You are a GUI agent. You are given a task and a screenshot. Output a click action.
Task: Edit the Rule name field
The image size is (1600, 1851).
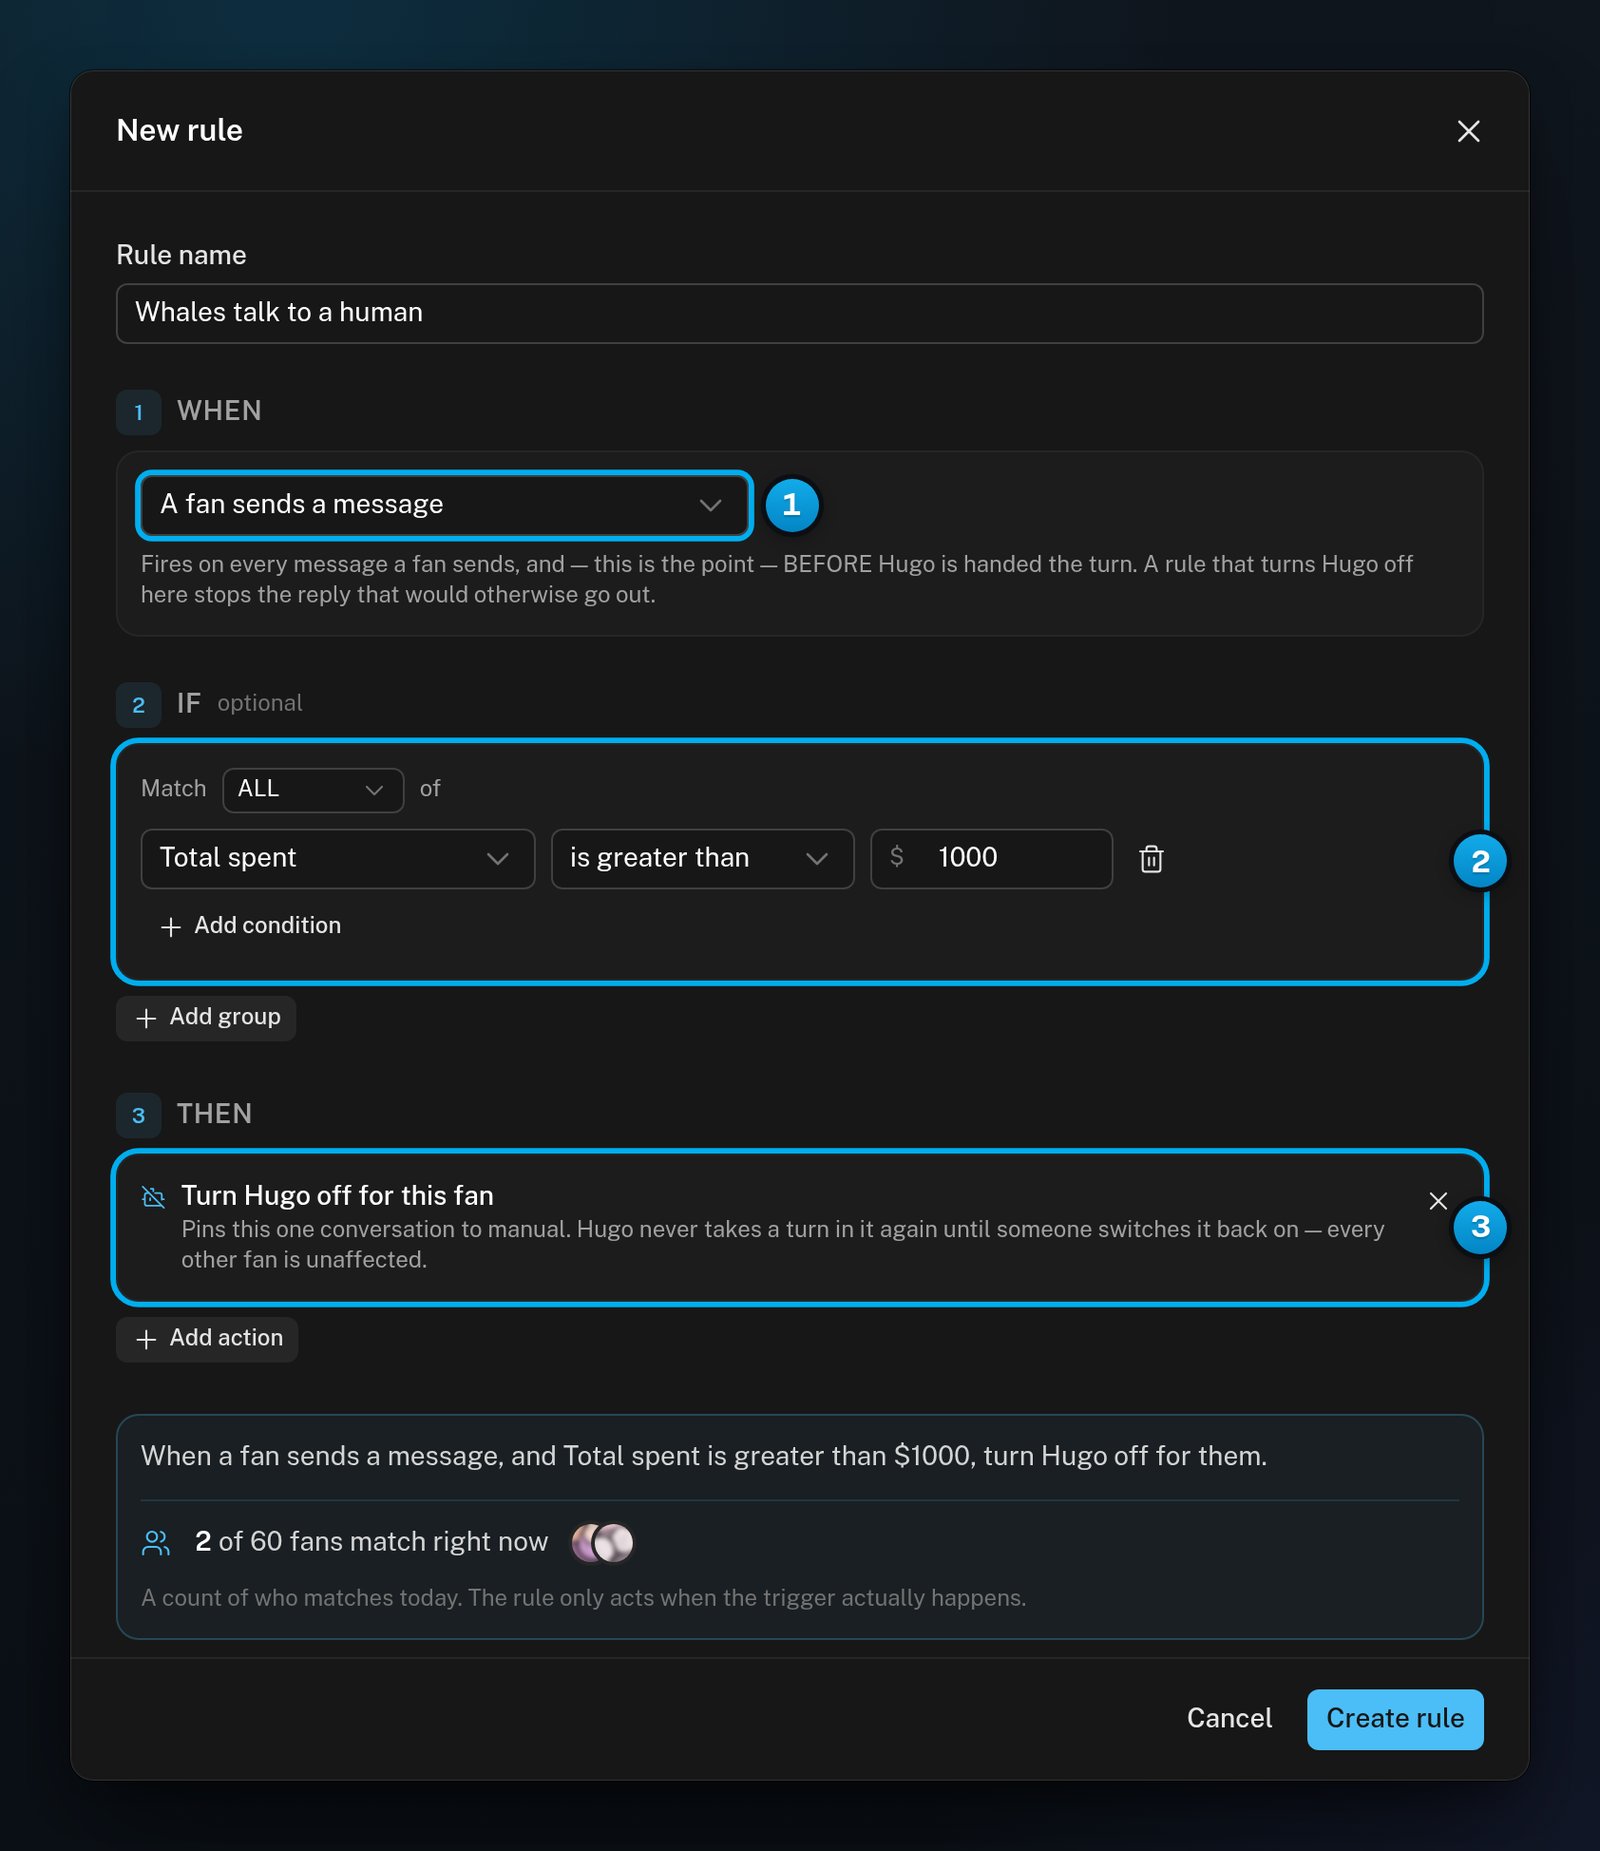coord(799,313)
